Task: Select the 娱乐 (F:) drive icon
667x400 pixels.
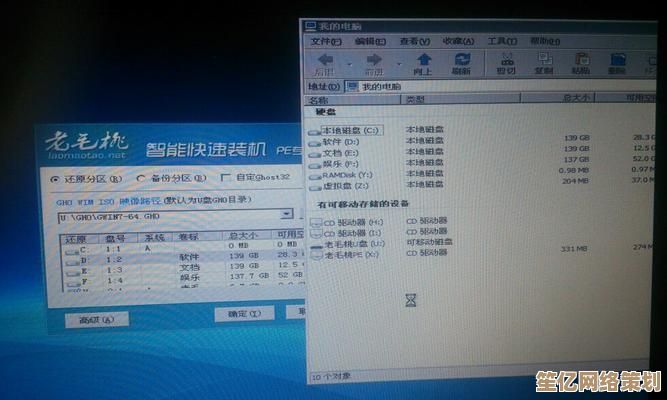Action: click(x=315, y=166)
